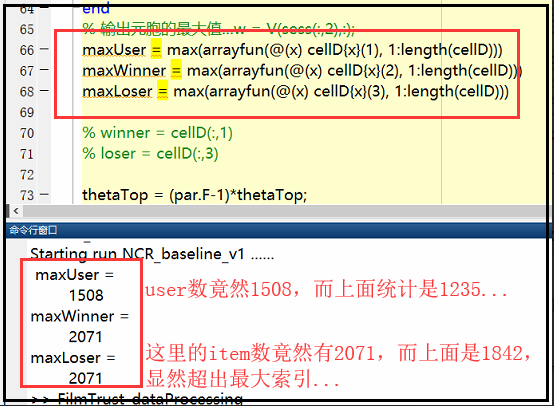This screenshot has width=554, height=406.
Task: Click the comment '% loser = cellD(:,3)'
Action: tap(151, 154)
